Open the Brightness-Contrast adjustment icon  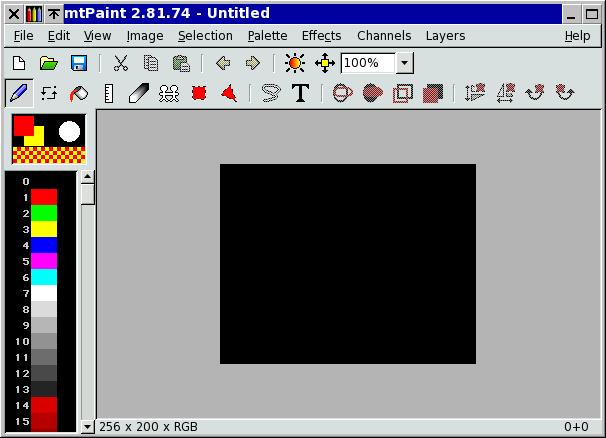[x=293, y=63]
